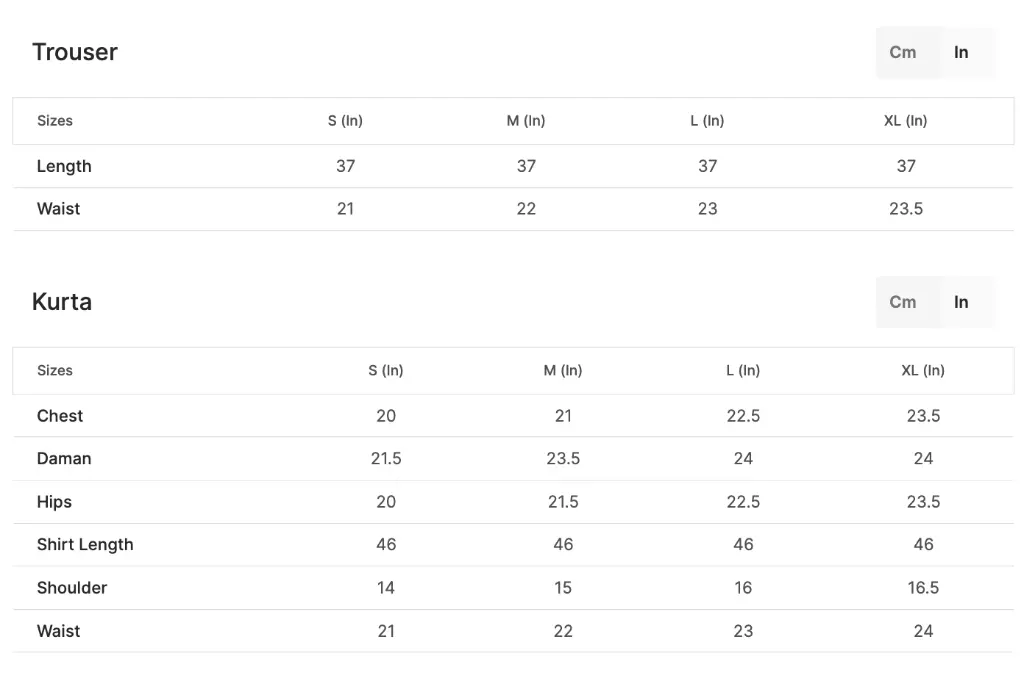Screen dimensions: 1024x692
Task: Click Kurta Hips row label
Action: (x=54, y=502)
